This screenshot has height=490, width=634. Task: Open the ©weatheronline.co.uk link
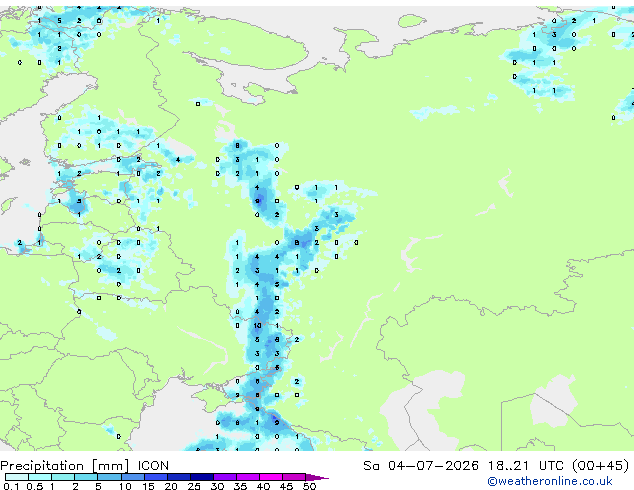click(550, 481)
